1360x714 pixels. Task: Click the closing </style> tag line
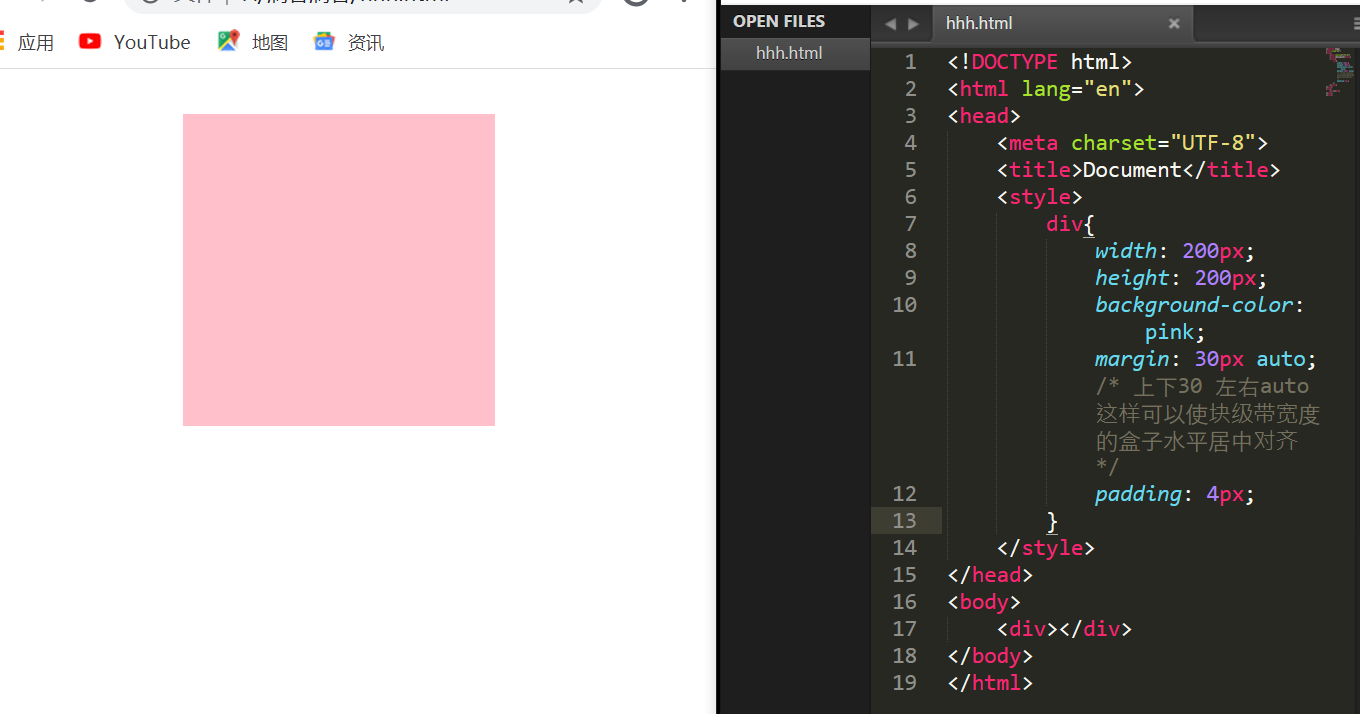[1045, 548]
